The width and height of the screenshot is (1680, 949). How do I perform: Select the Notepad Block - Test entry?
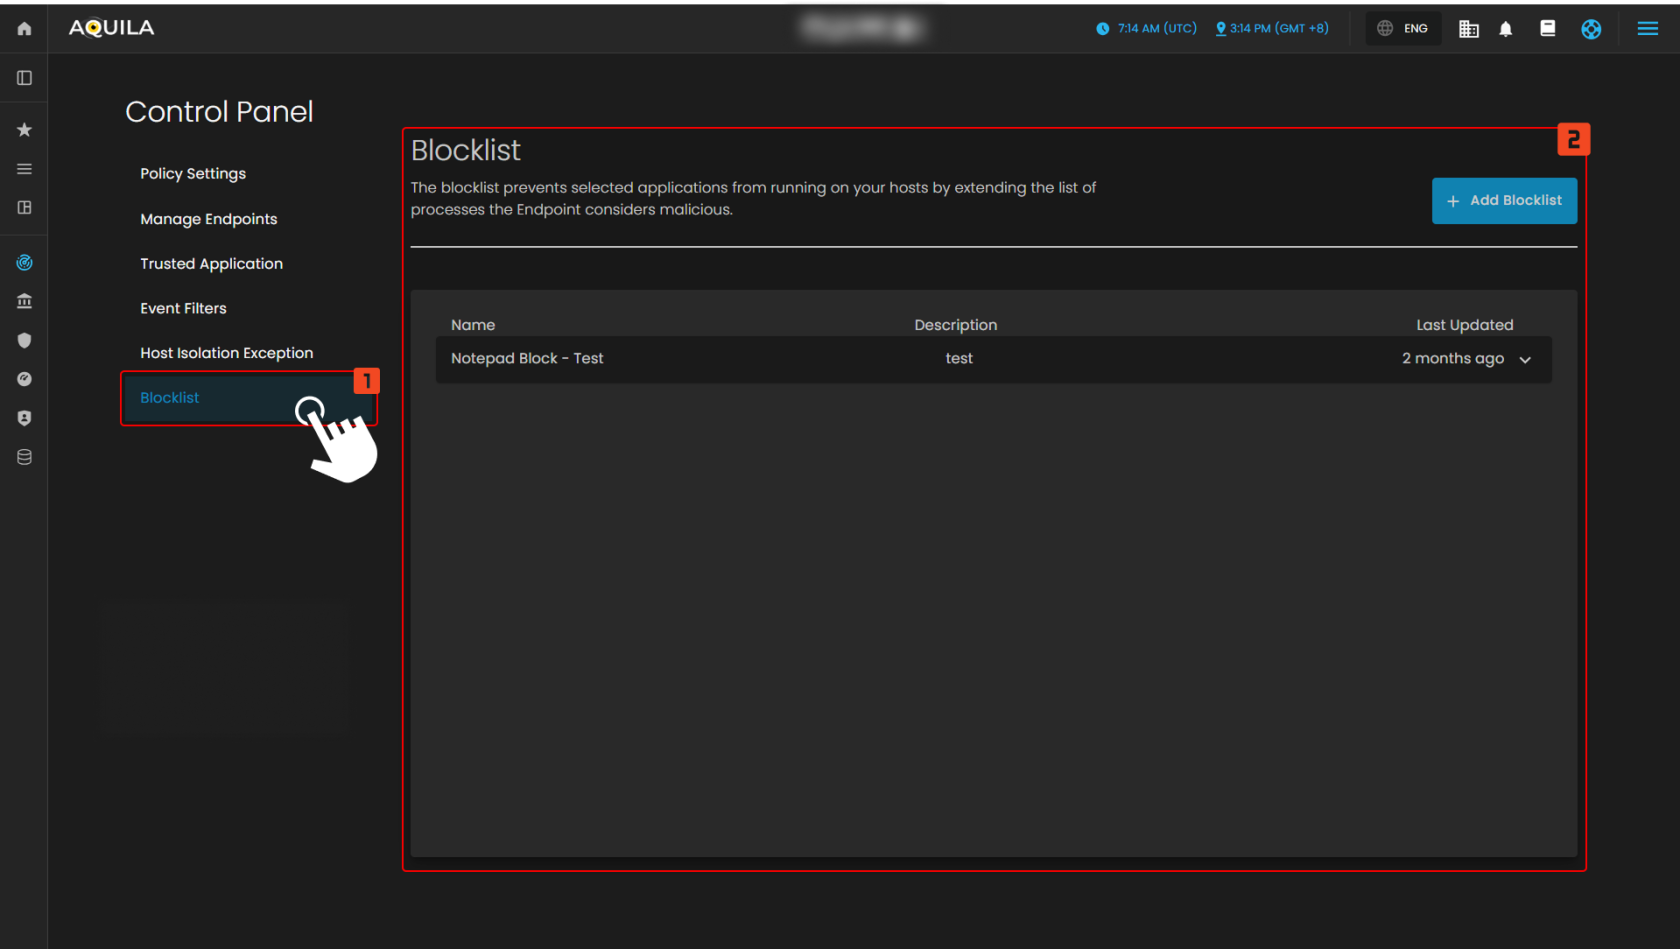527,359
